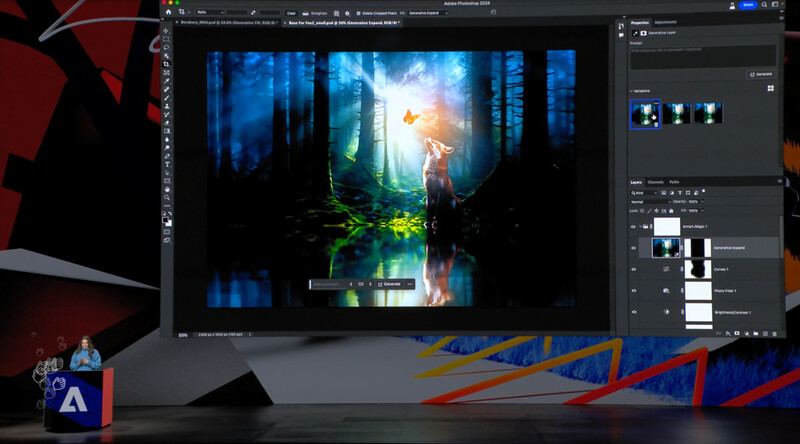The image size is (800, 444).
Task: Open the Kind filter dropdown in Layers
Action: 644,193
